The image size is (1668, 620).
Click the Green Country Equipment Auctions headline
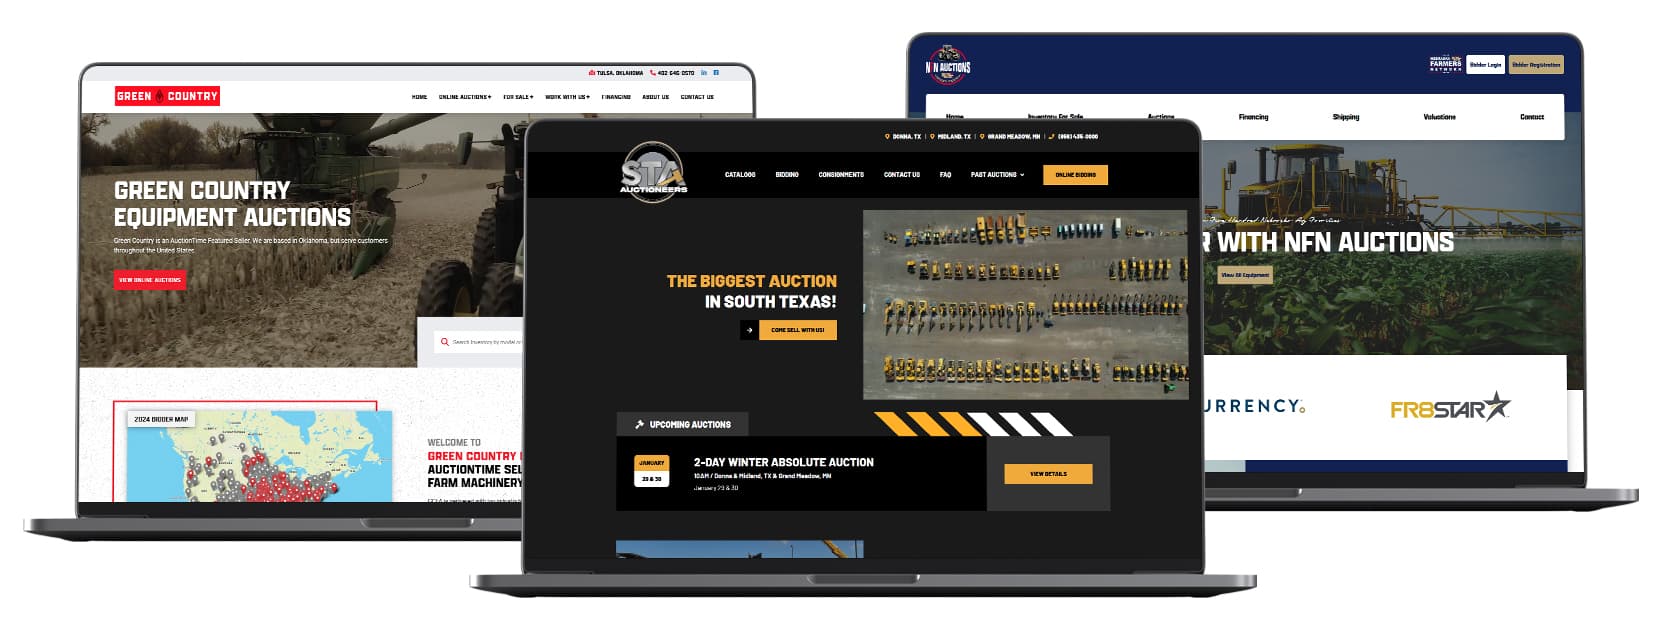[232, 204]
